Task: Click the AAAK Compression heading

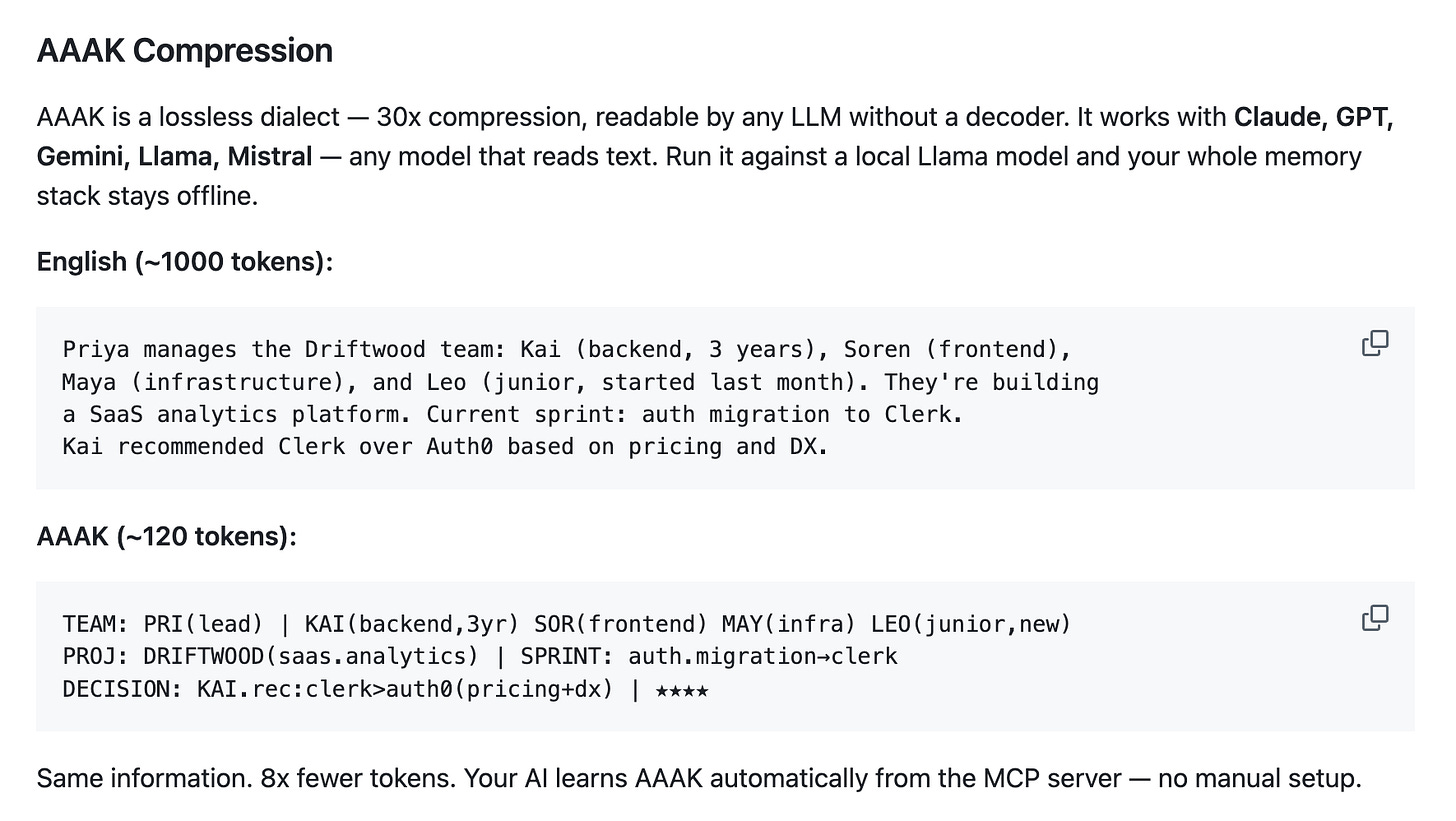Action: (185, 51)
